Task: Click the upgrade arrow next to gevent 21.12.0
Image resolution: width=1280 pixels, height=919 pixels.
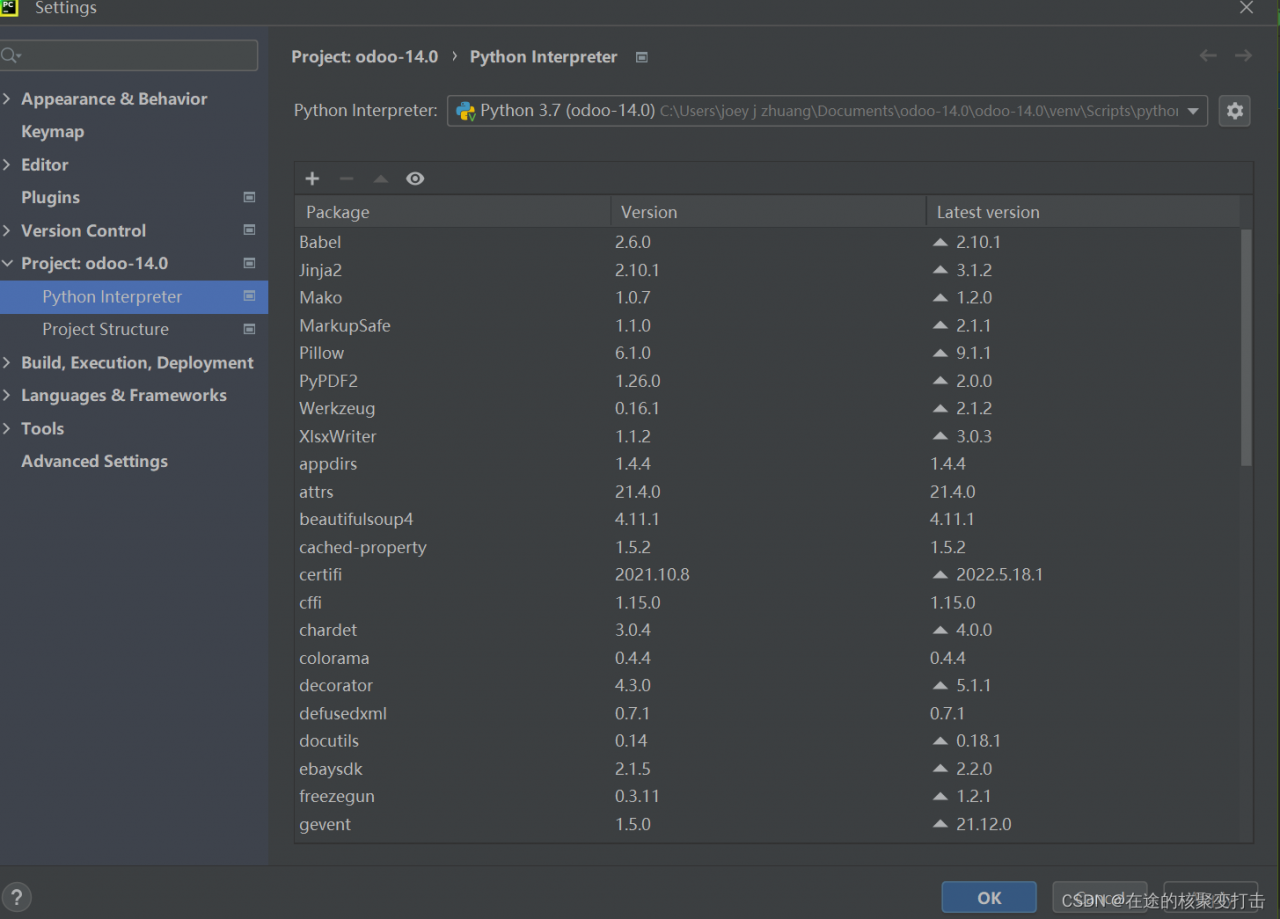Action: pyautogui.click(x=940, y=824)
